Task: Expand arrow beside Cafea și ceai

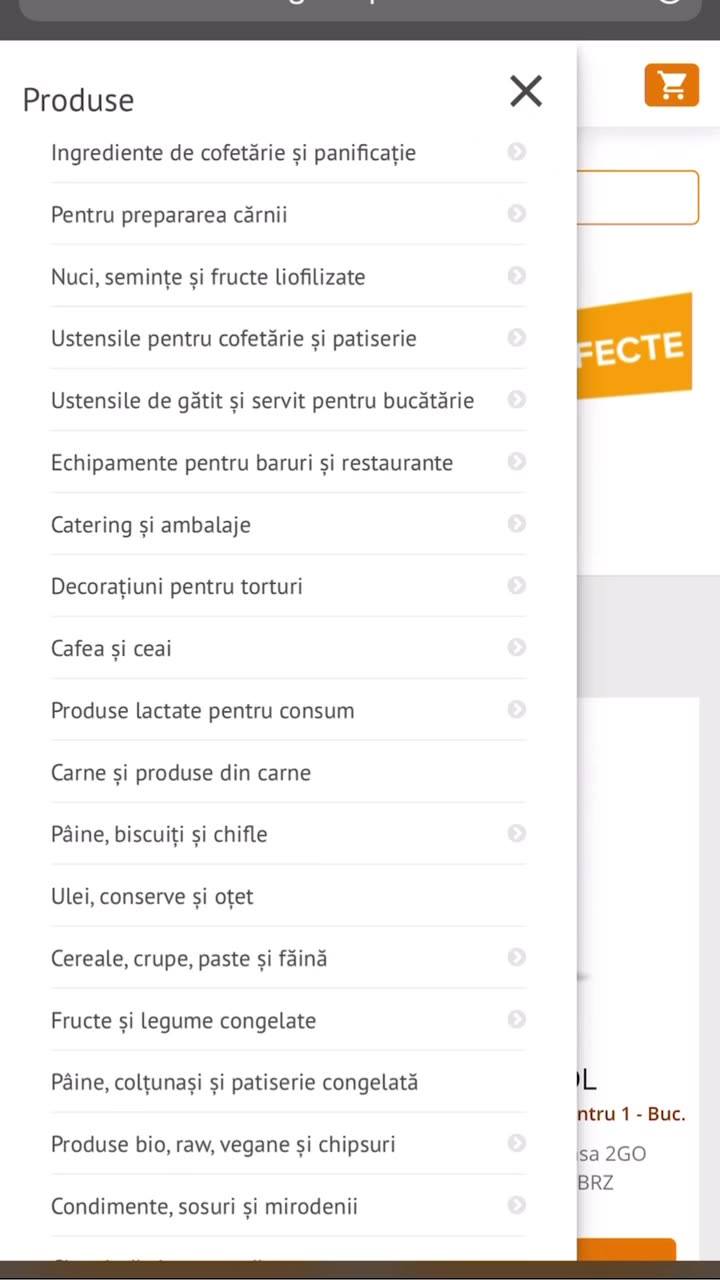Action: point(516,648)
